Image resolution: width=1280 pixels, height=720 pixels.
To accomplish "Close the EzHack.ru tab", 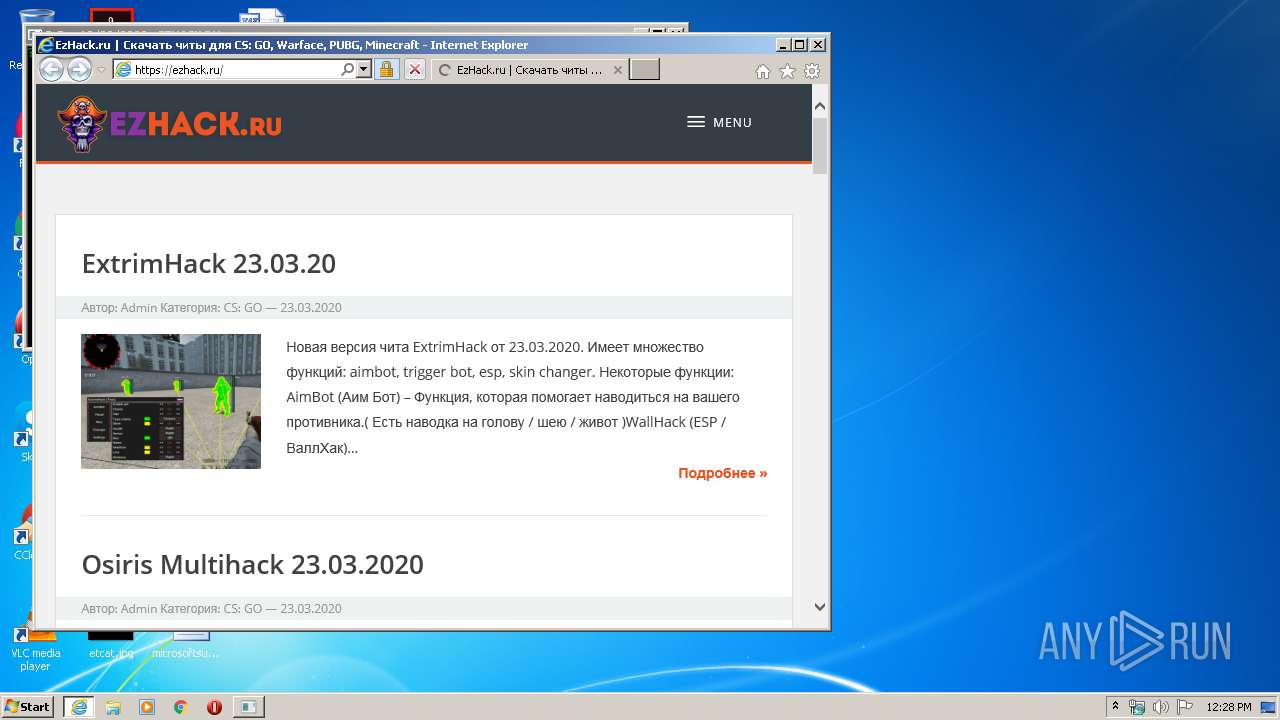I will [618, 70].
